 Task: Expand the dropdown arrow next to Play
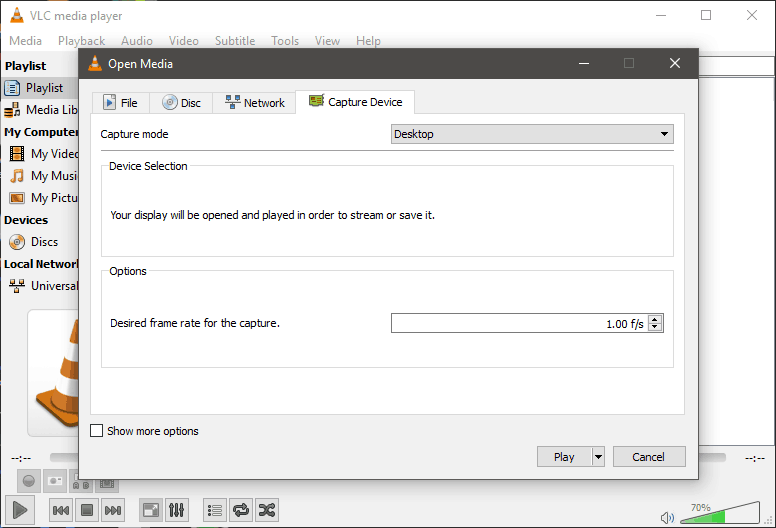(x=598, y=457)
